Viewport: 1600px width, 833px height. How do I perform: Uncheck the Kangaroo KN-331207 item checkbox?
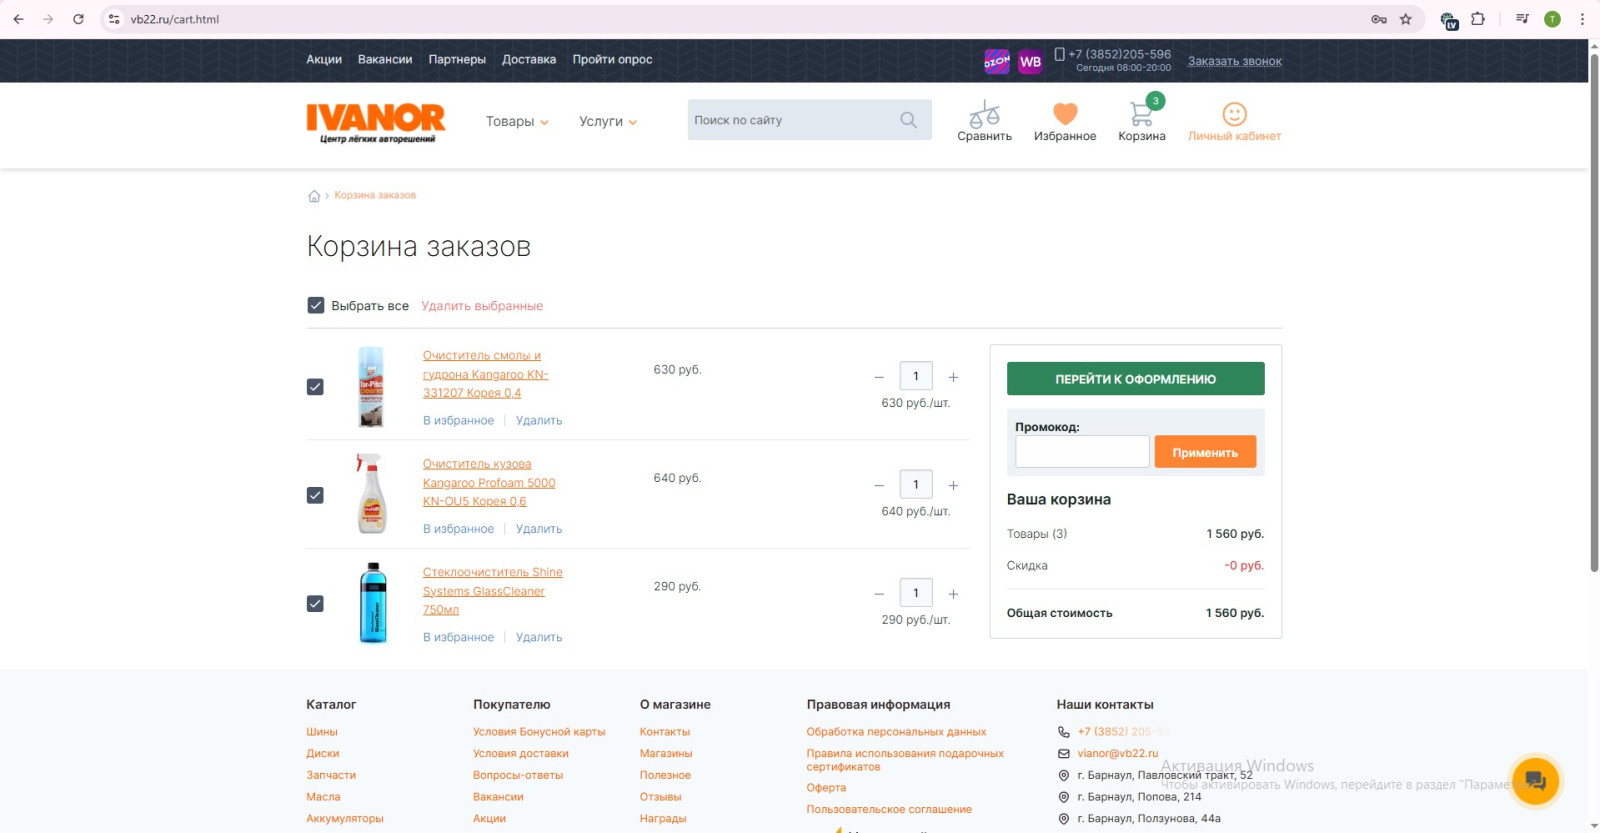[x=315, y=387]
